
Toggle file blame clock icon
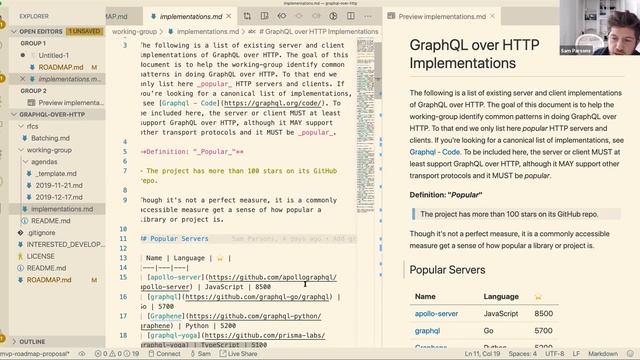point(333,16)
